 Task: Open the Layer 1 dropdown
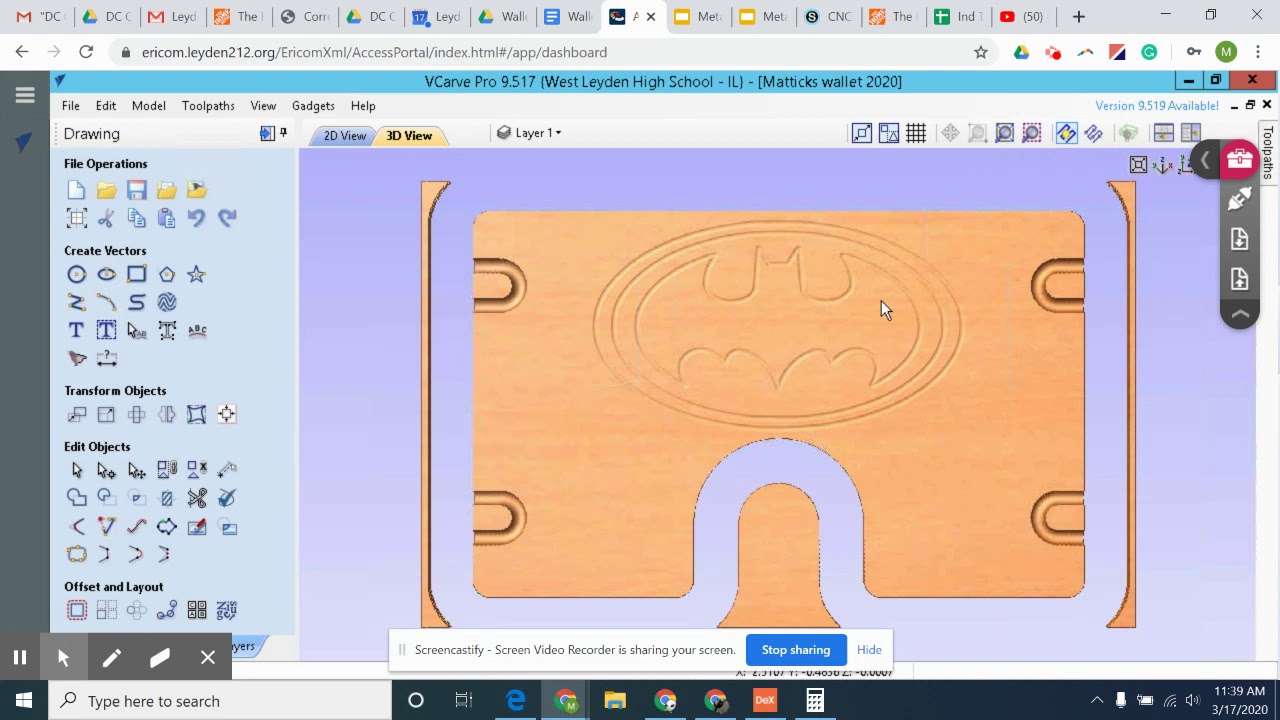pyautogui.click(x=529, y=133)
